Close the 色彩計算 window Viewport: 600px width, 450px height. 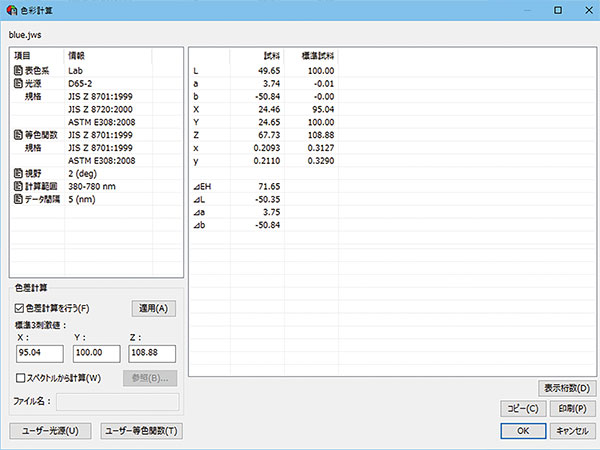point(589,10)
